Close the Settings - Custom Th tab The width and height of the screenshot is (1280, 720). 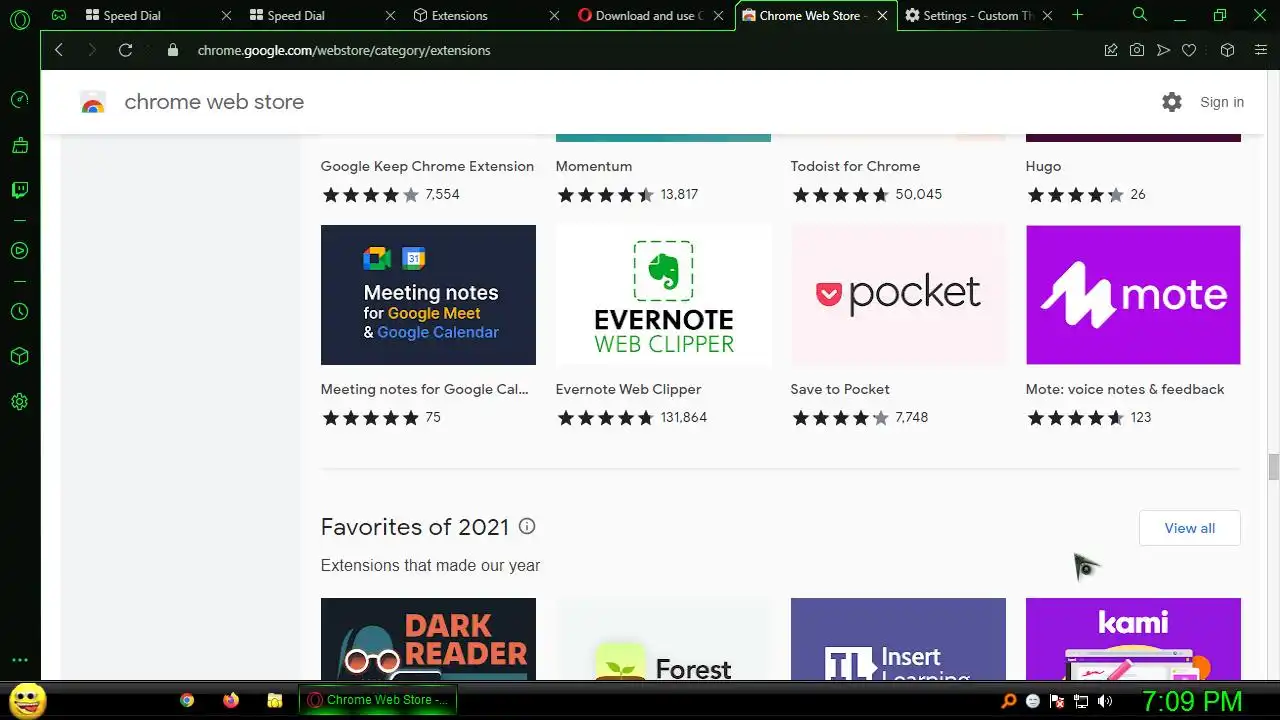tap(1047, 16)
